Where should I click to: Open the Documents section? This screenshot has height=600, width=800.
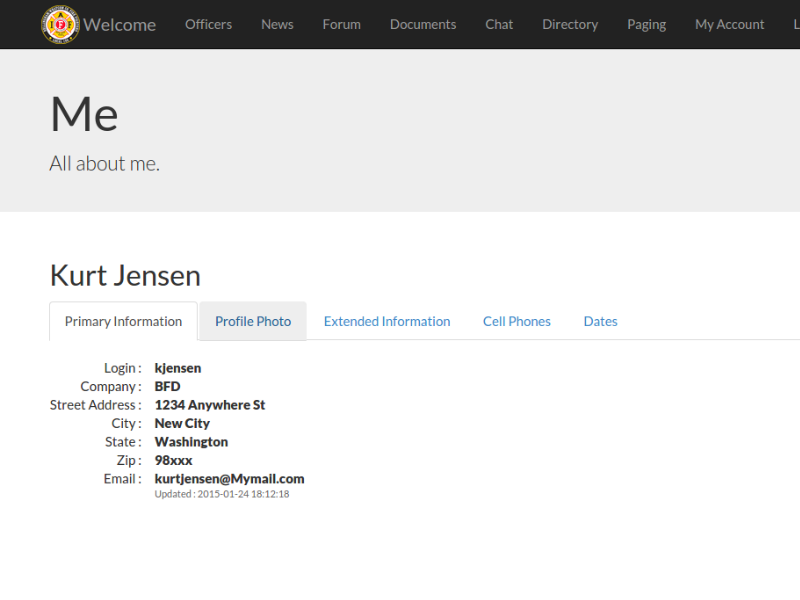(423, 24)
